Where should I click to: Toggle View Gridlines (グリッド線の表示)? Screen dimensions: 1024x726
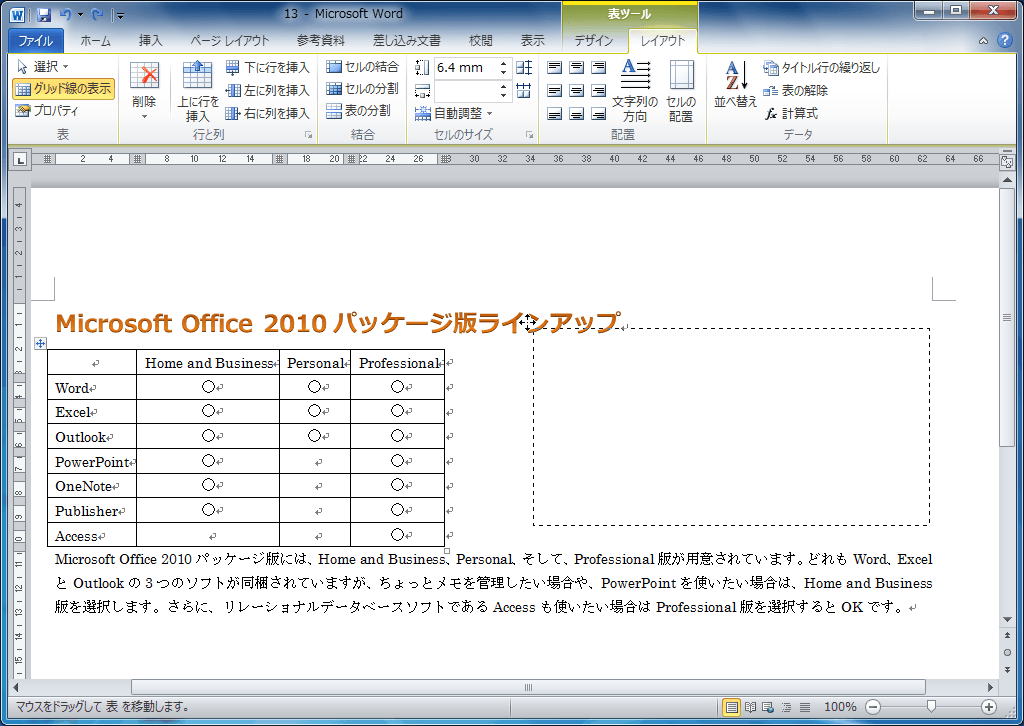(63, 89)
